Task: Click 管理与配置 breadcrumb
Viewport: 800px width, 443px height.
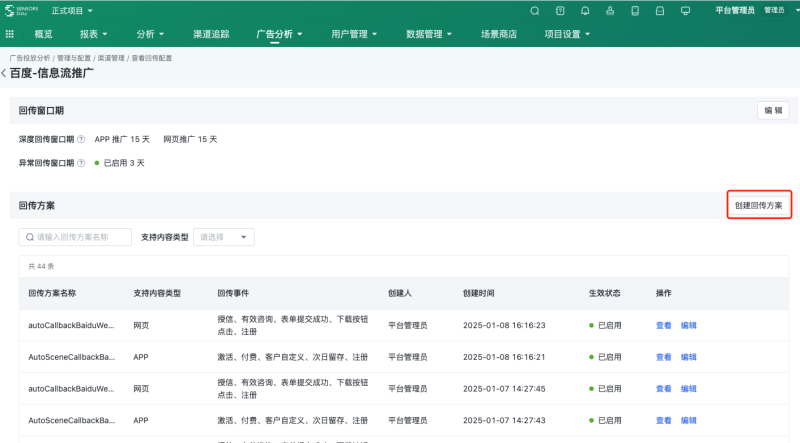Action: (x=73, y=58)
